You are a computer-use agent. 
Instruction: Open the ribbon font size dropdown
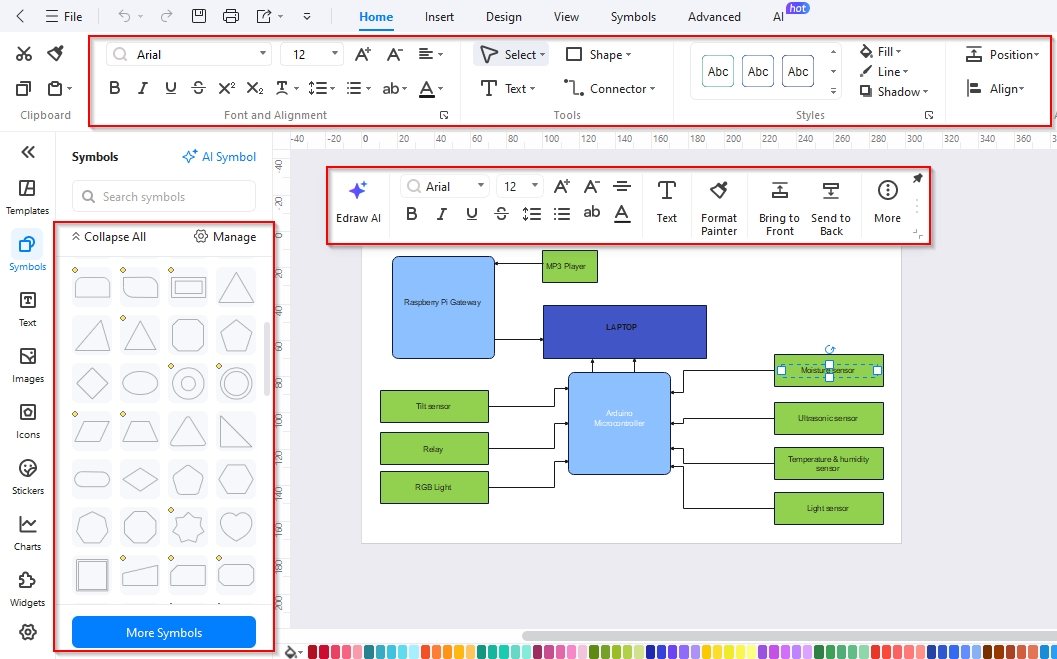click(334, 54)
